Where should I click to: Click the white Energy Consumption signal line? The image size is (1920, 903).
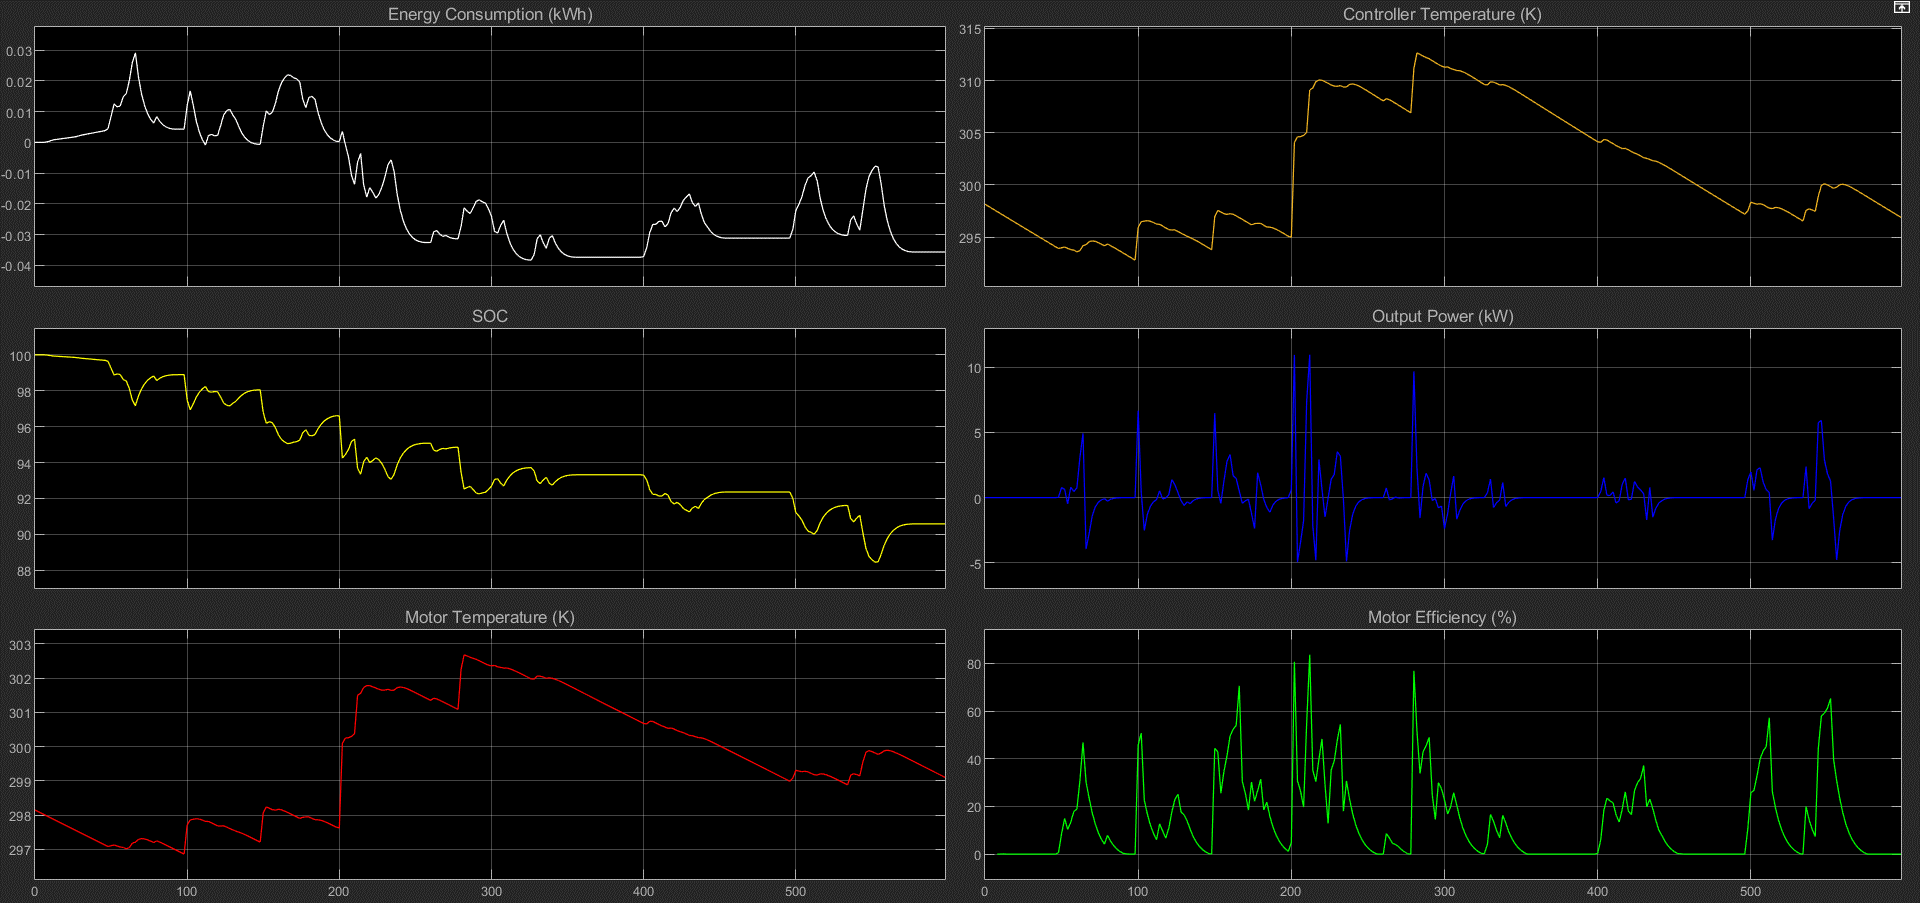click(600, 257)
